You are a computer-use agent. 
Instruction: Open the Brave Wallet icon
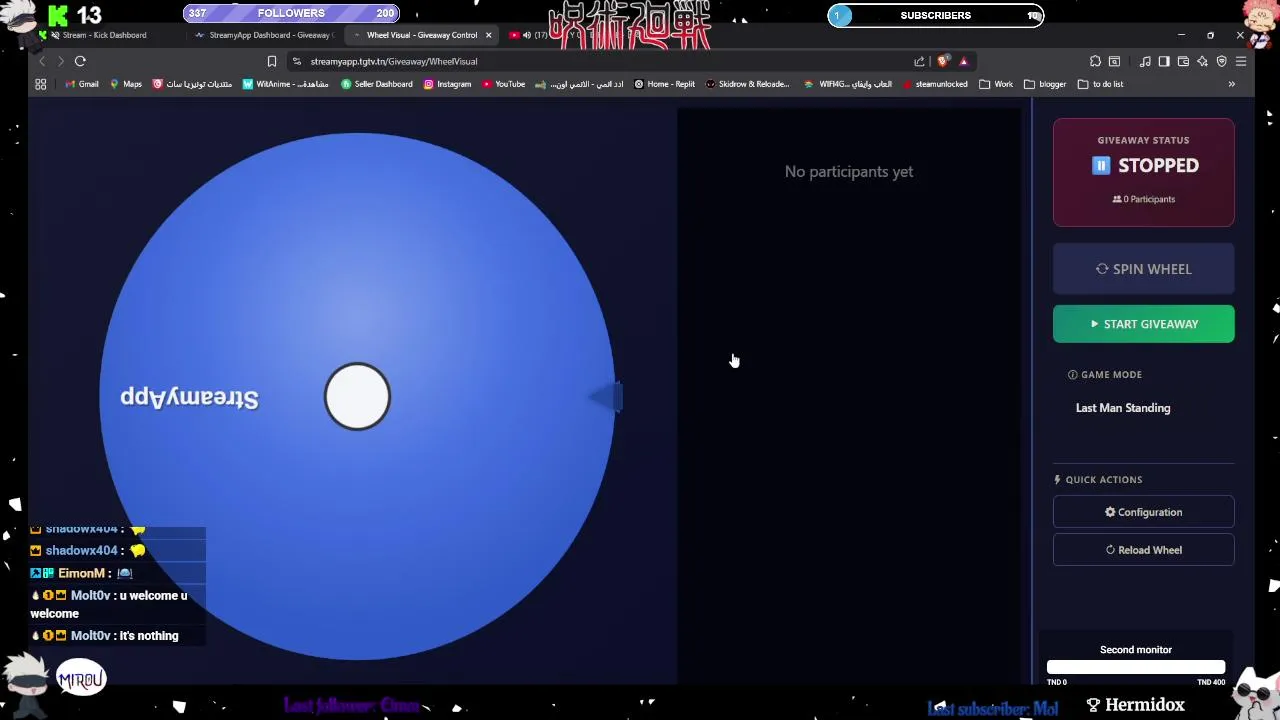point(1183,61)
